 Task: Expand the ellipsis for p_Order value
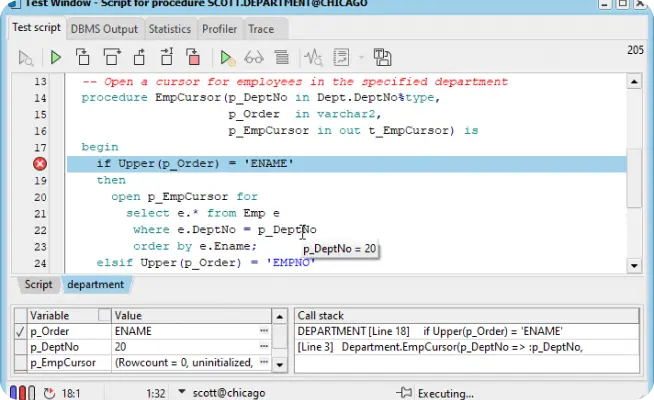(264, 330)
